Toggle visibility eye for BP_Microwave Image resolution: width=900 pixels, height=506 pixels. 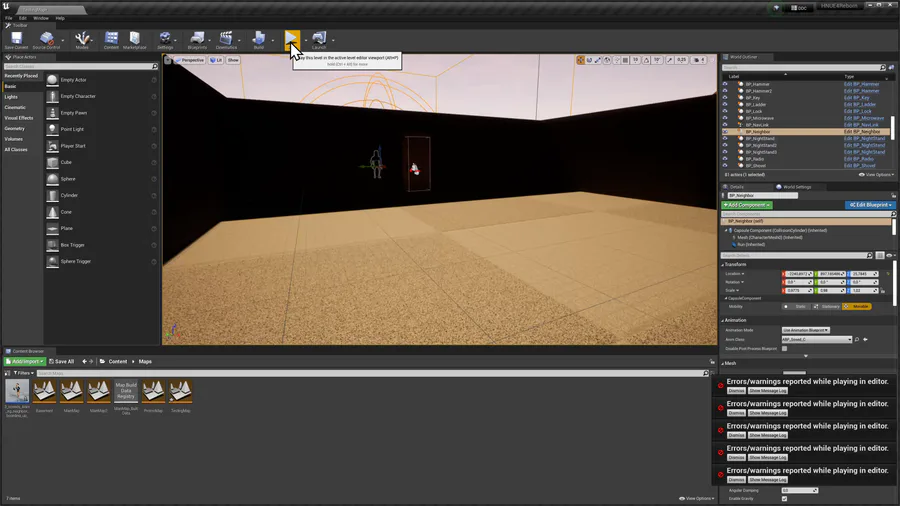click(725, 118)
